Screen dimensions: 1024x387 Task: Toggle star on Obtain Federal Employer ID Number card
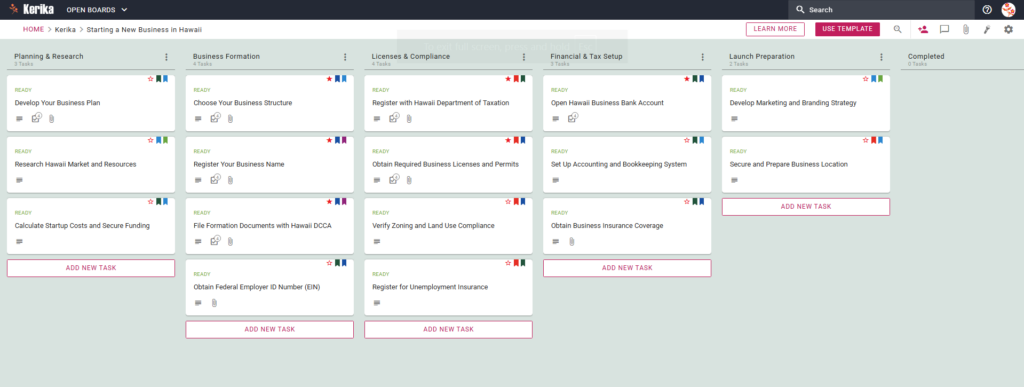click(x=329, y=263)
